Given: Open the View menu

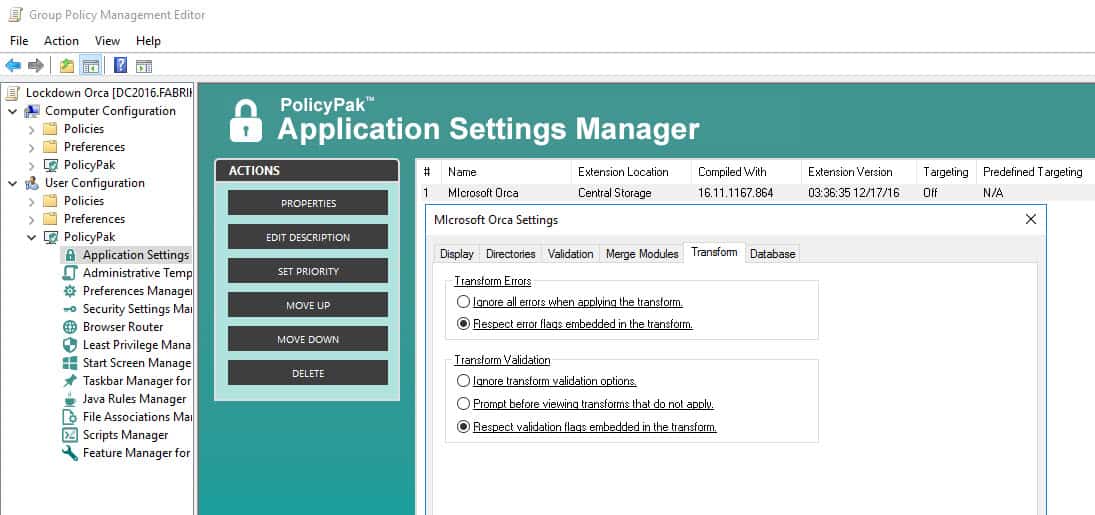Looking at the screenshot, I should click(108, 41).
